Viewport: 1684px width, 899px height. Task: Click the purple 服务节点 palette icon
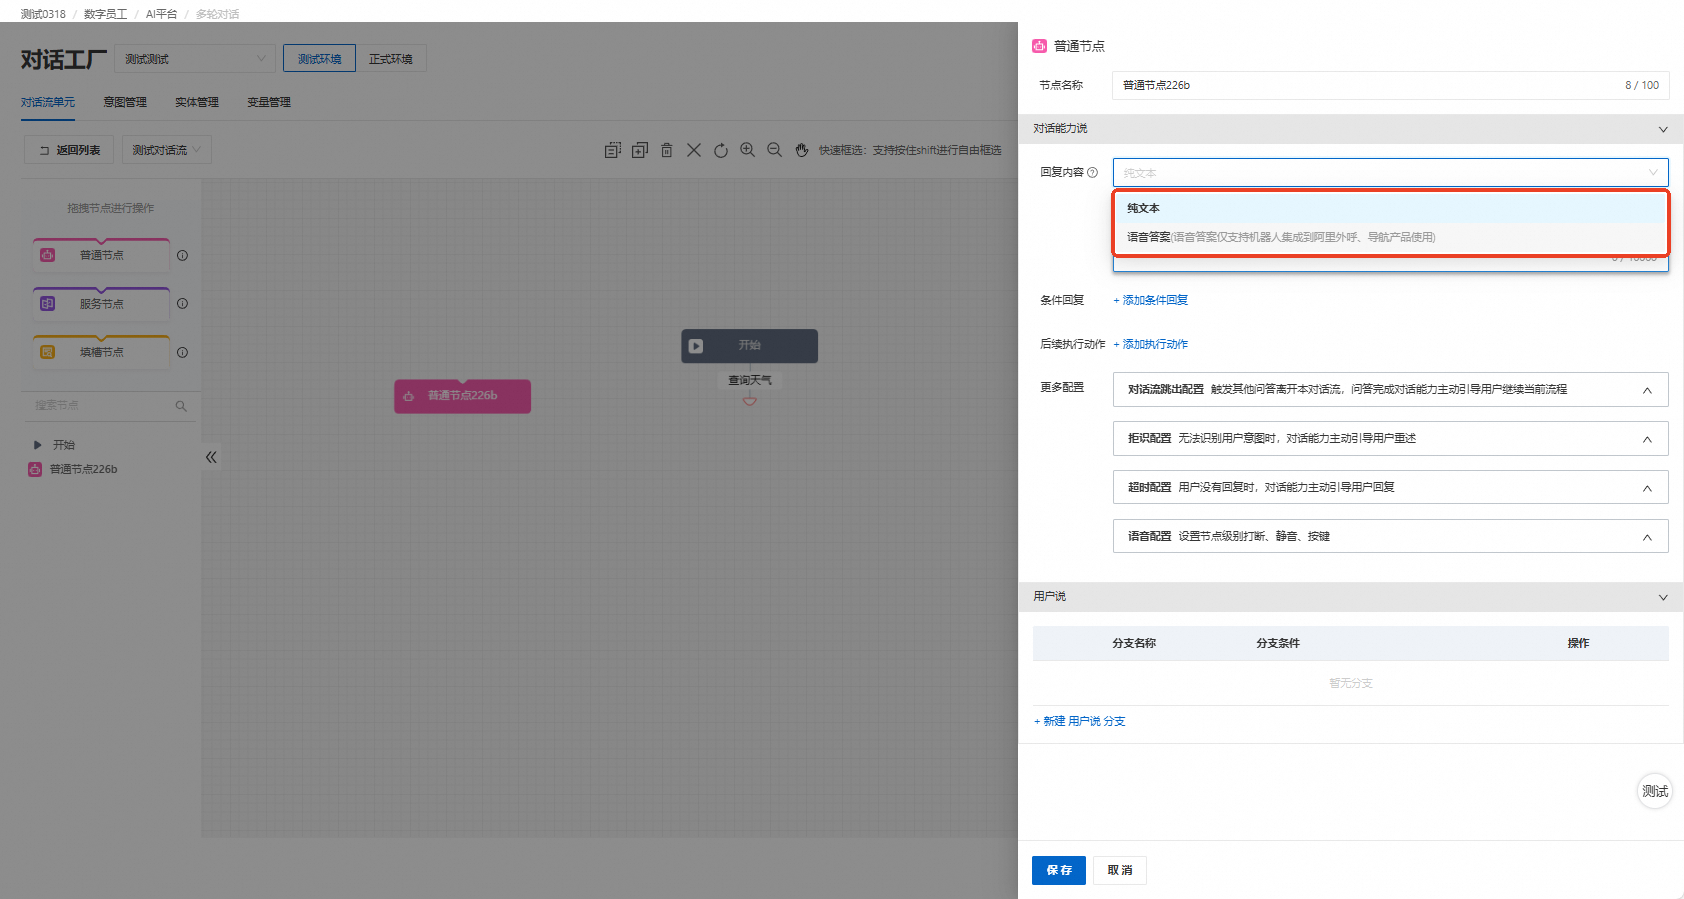point(47,303)
